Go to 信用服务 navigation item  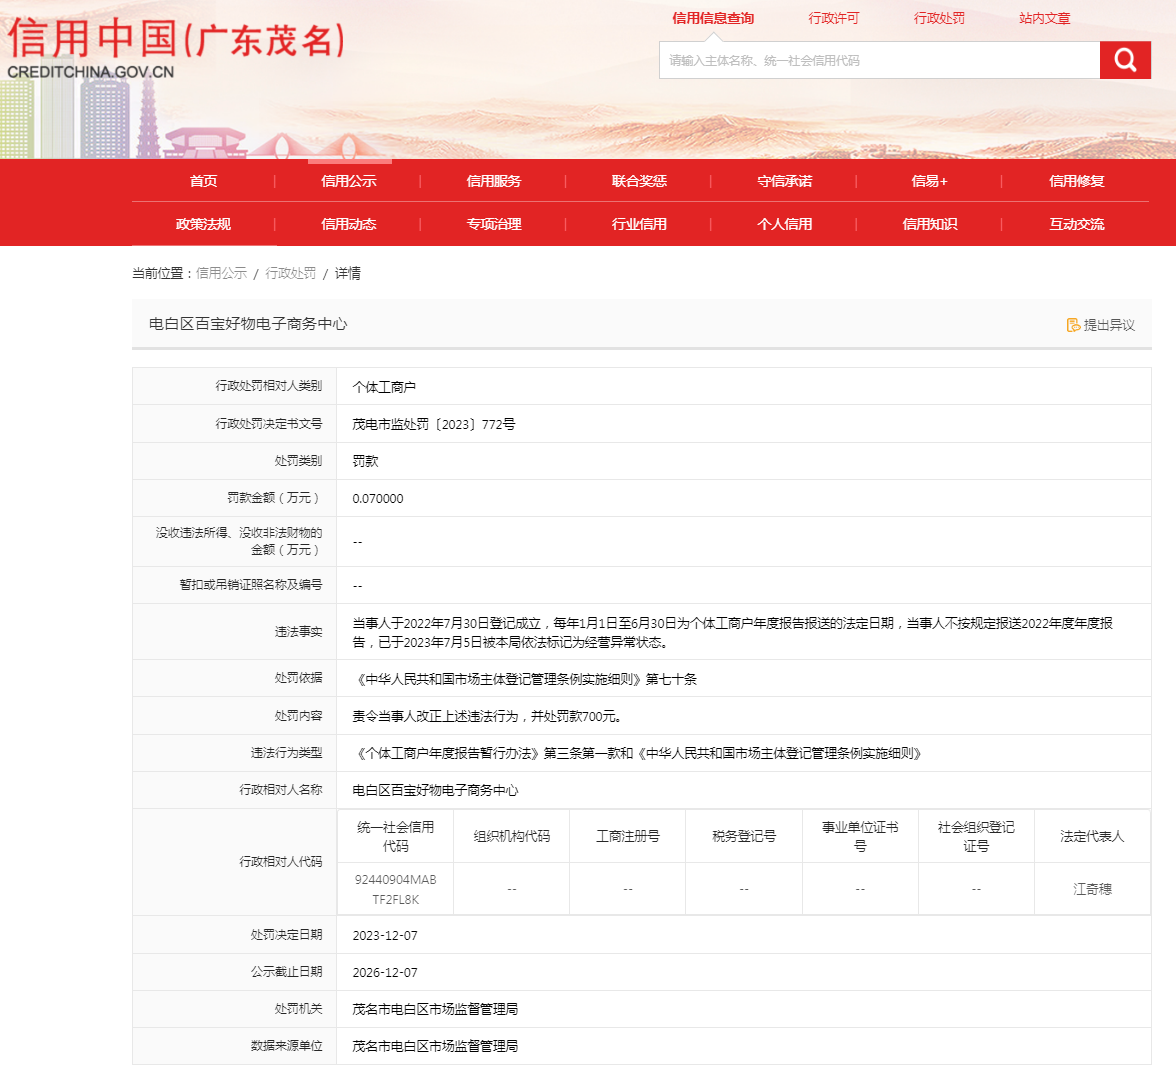pos(494,181)
